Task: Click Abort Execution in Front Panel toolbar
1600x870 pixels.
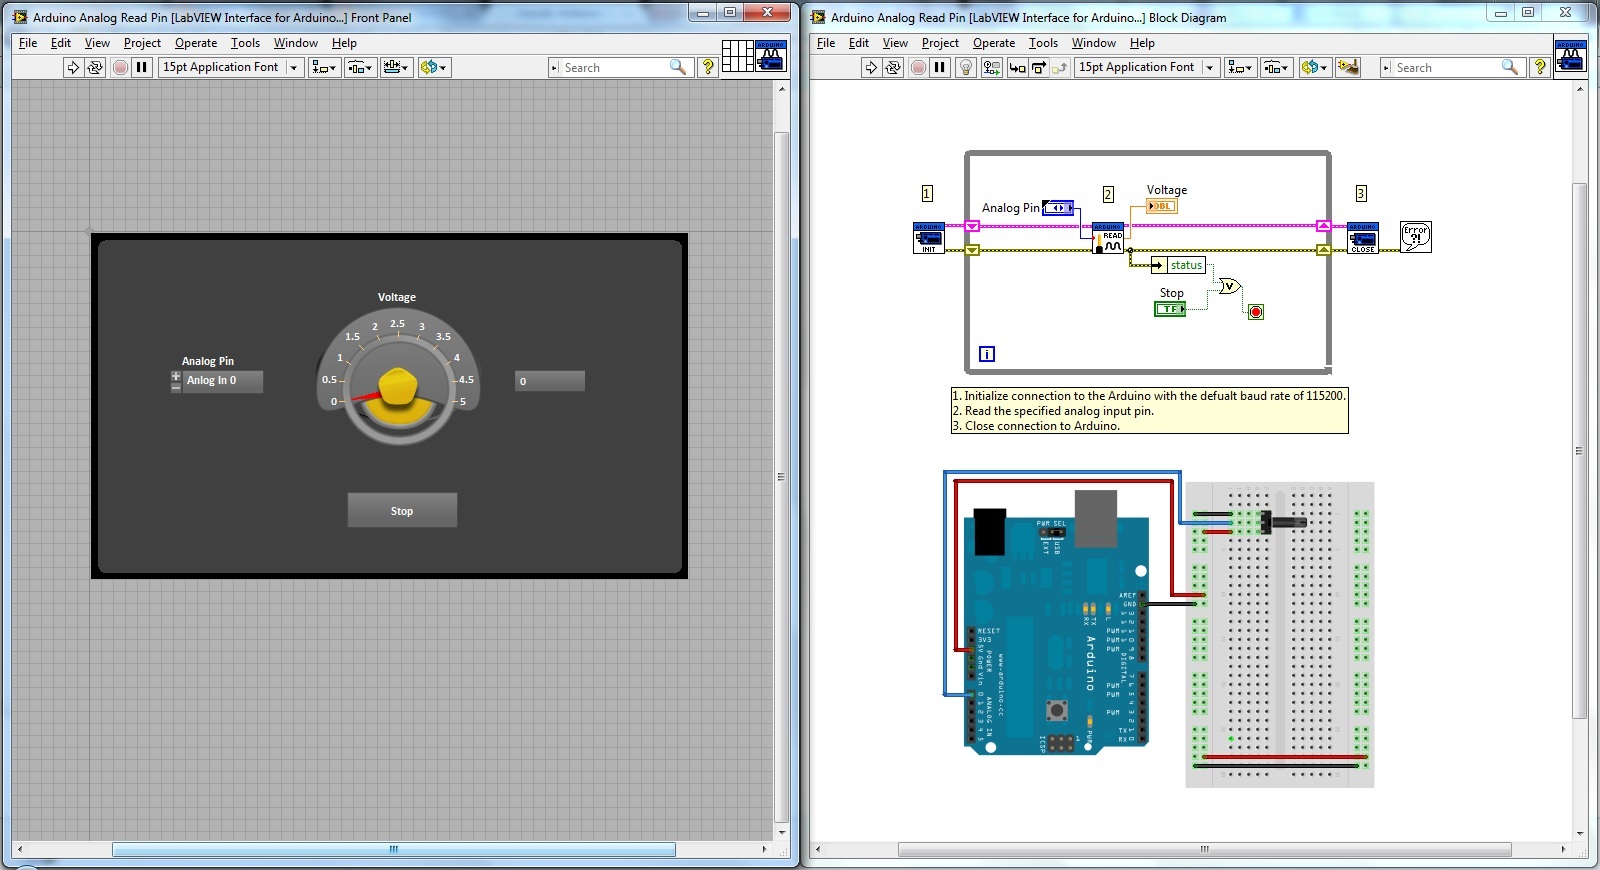Action: click(x=120, y=67)
